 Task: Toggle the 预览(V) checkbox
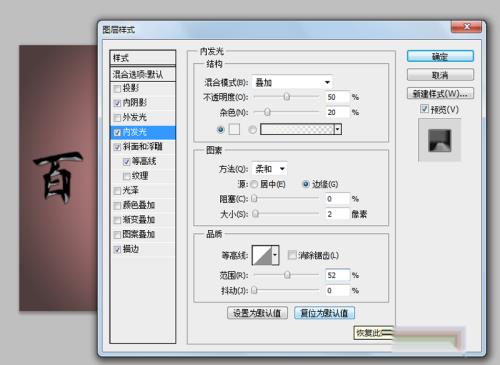pos(424,109)
